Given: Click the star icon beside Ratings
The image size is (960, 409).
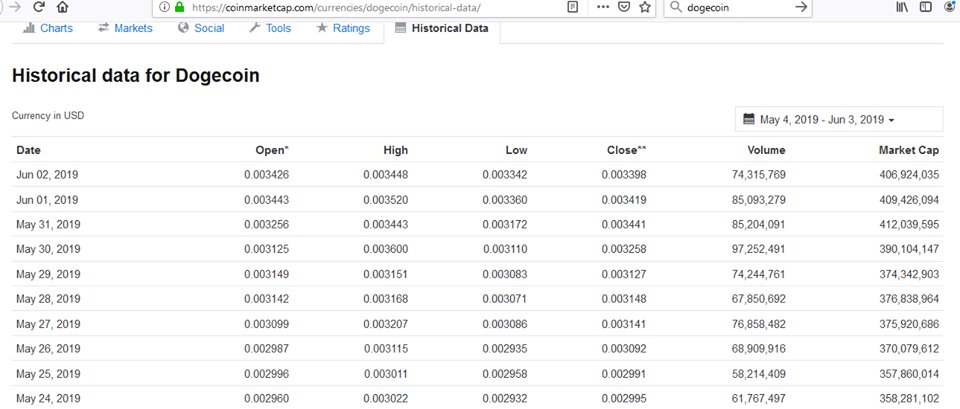Looking at the screenshot, I should pos(322,28).
